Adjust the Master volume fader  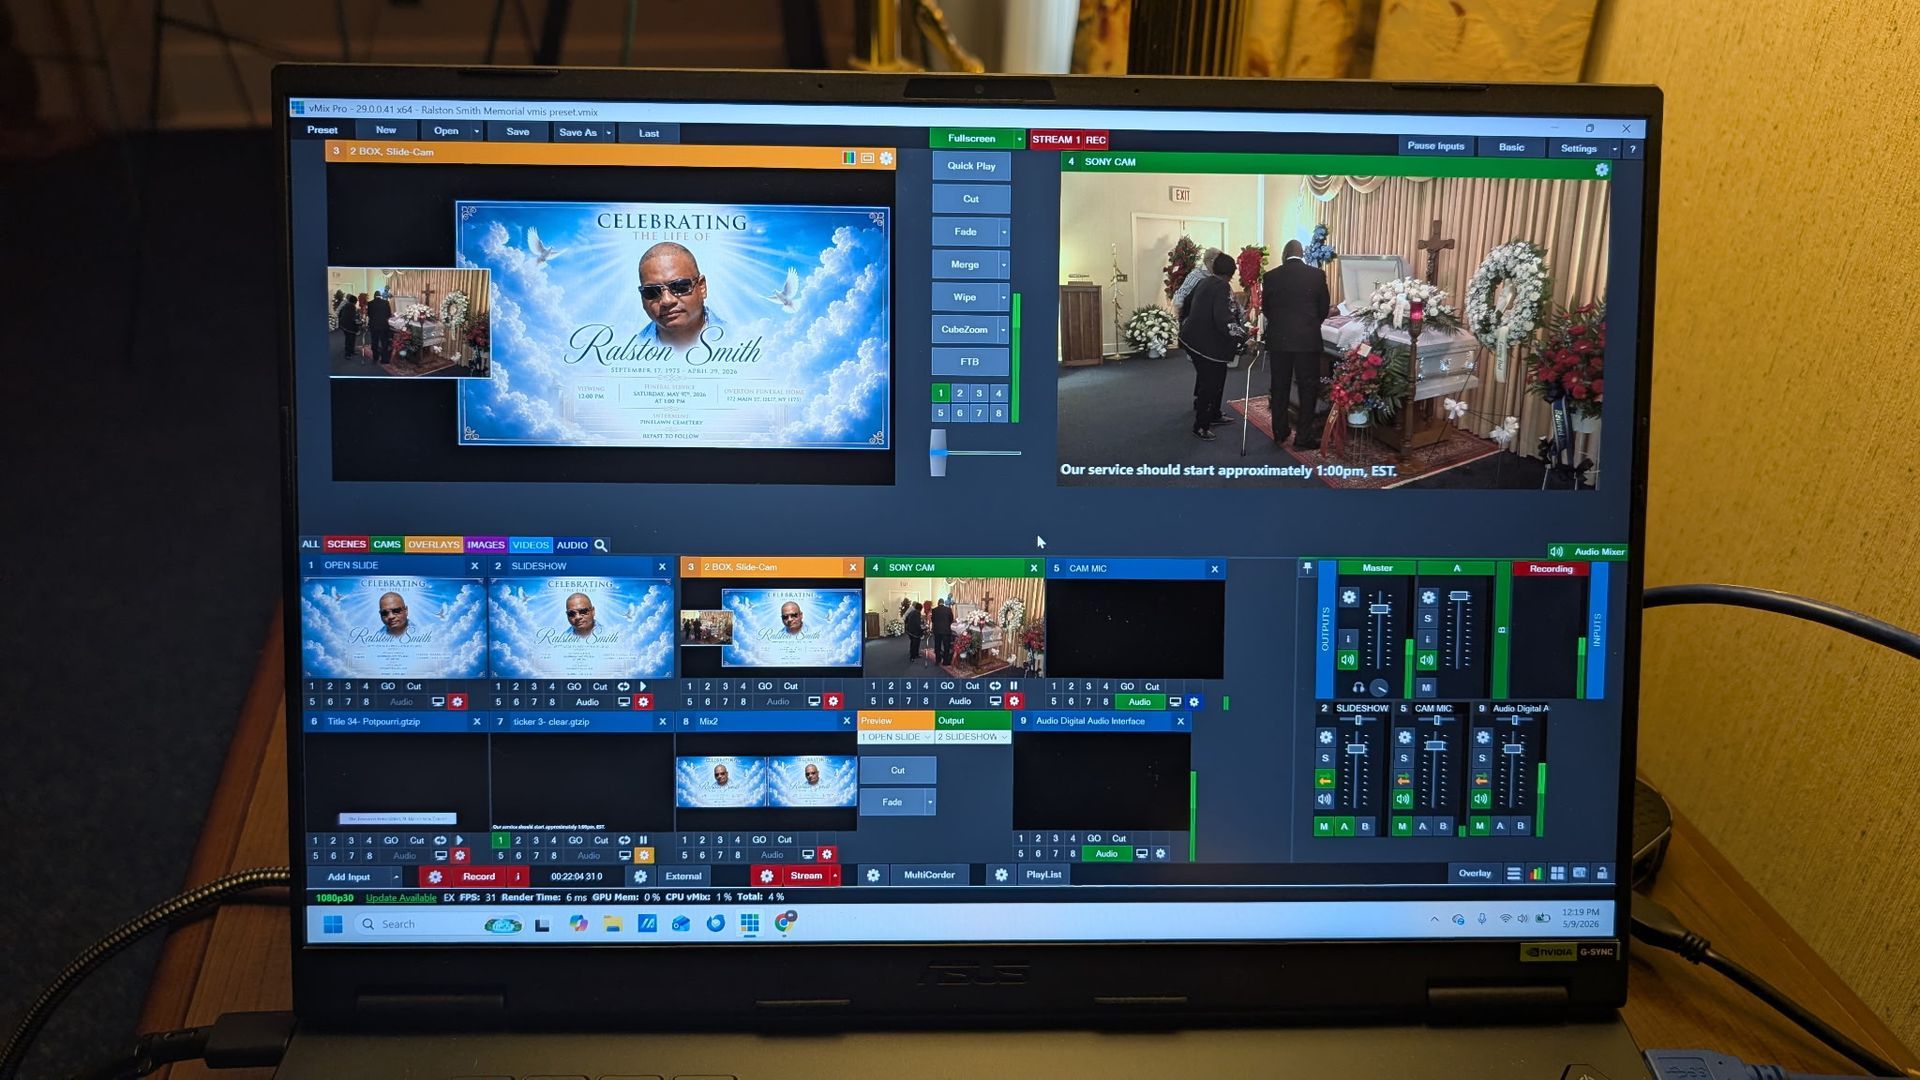tap(1379, 609)
